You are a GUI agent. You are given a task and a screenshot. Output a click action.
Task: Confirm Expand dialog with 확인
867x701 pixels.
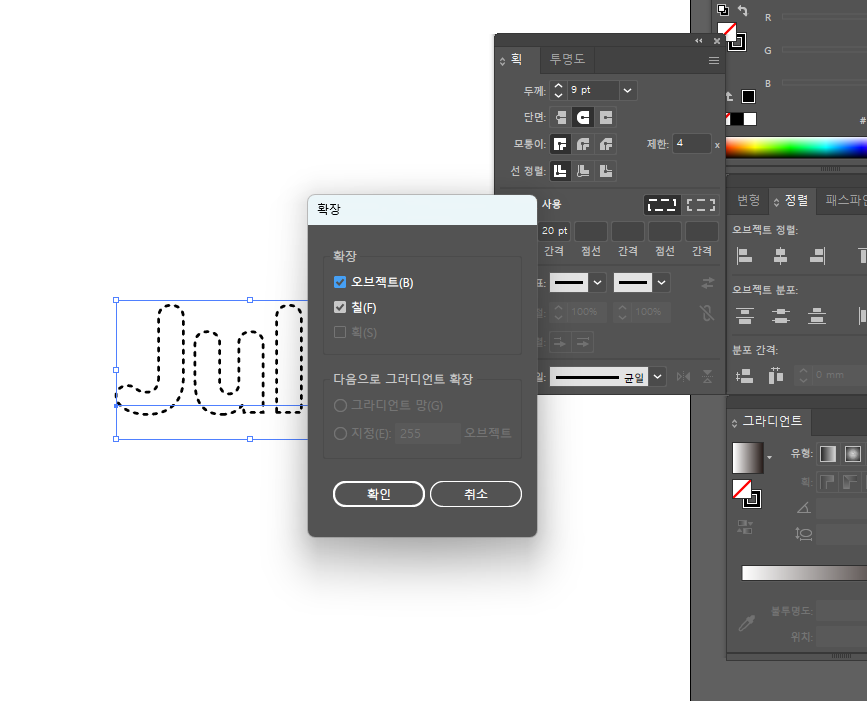tap(379, 494)
